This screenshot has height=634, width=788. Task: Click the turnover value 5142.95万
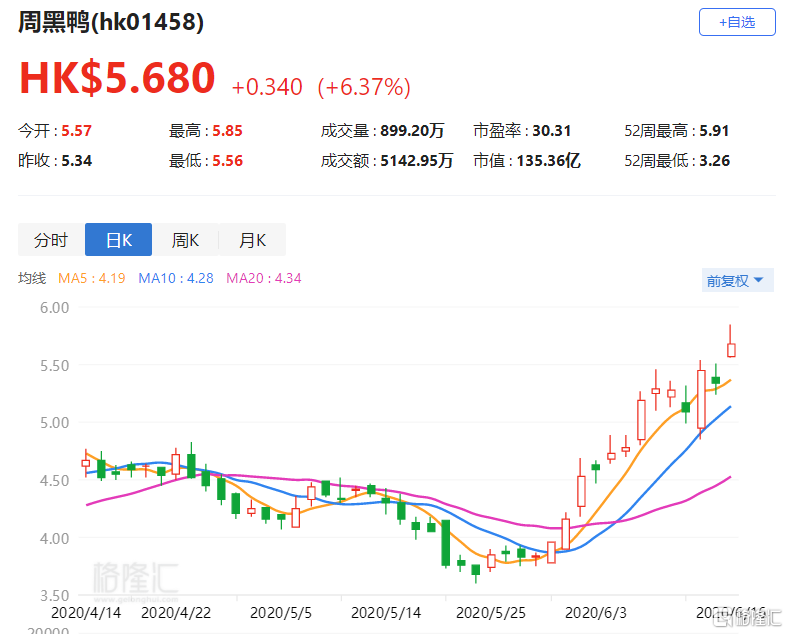point(417,161)
